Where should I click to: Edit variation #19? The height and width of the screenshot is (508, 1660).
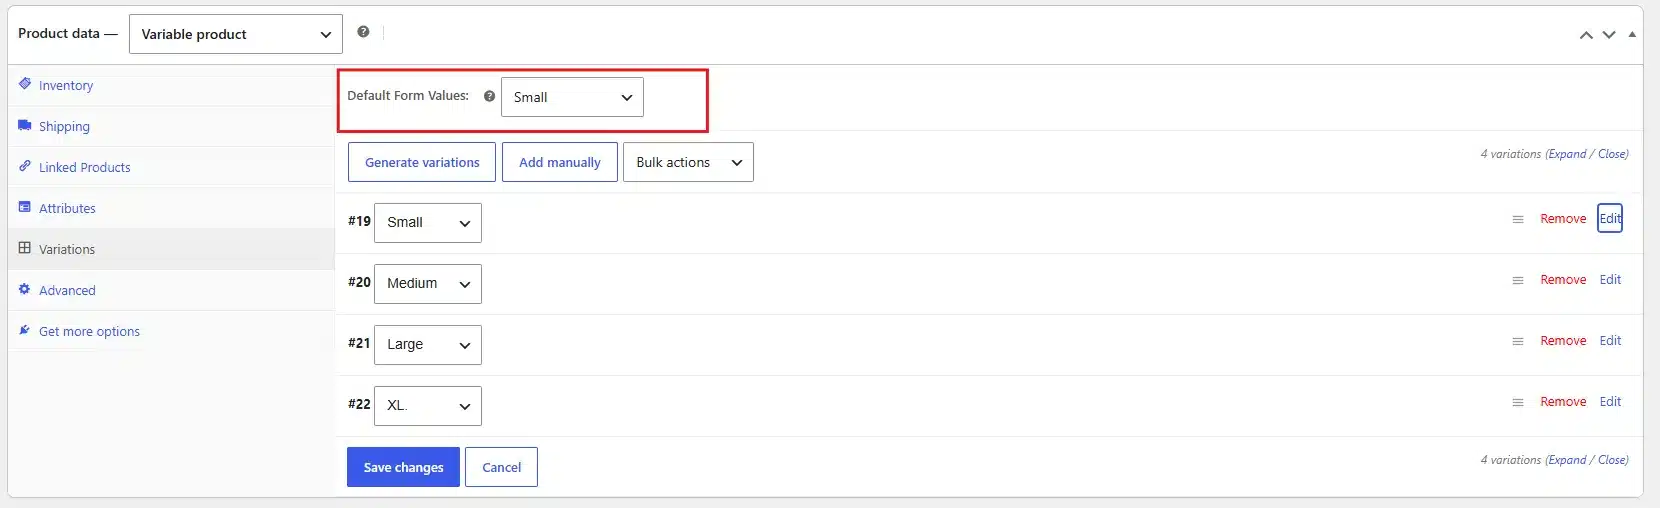(1610, 219)
